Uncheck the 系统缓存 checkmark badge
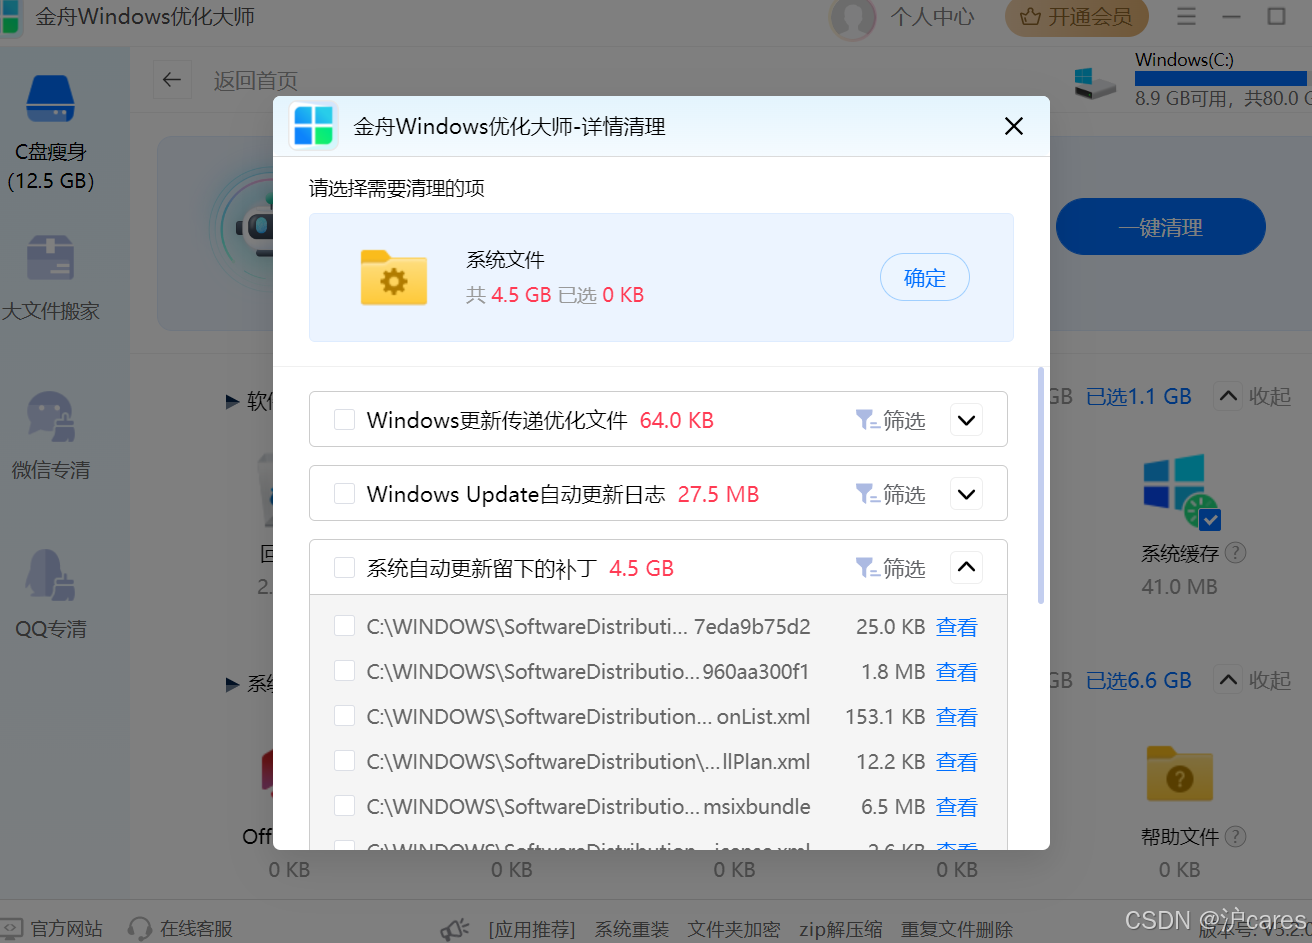Viewport: 1312px width, 943px height. pyautogui.click(x=1210, y=519)
